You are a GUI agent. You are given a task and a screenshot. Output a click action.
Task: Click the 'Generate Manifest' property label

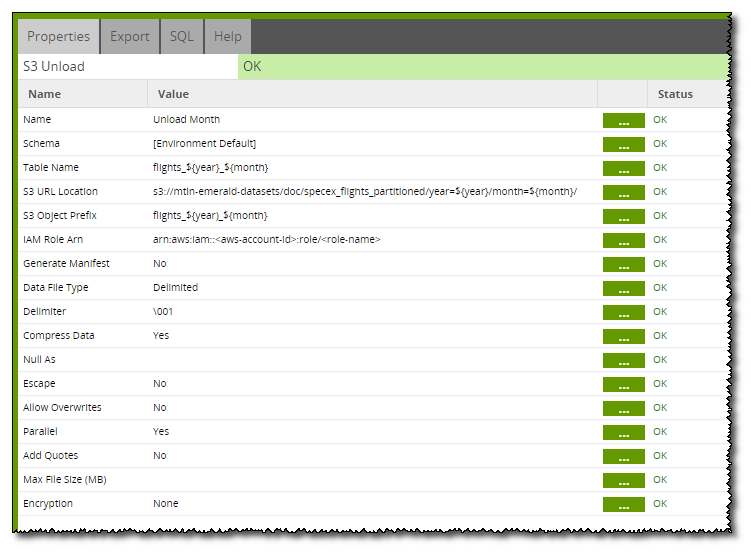pos(66,263)
